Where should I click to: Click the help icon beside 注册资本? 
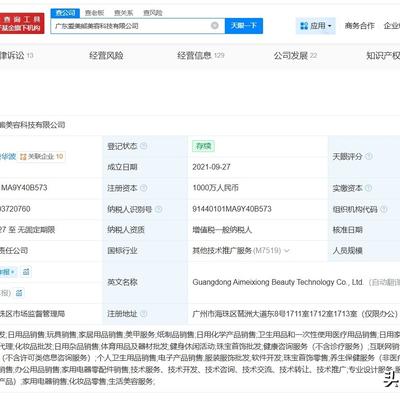[x=144, y=188]
